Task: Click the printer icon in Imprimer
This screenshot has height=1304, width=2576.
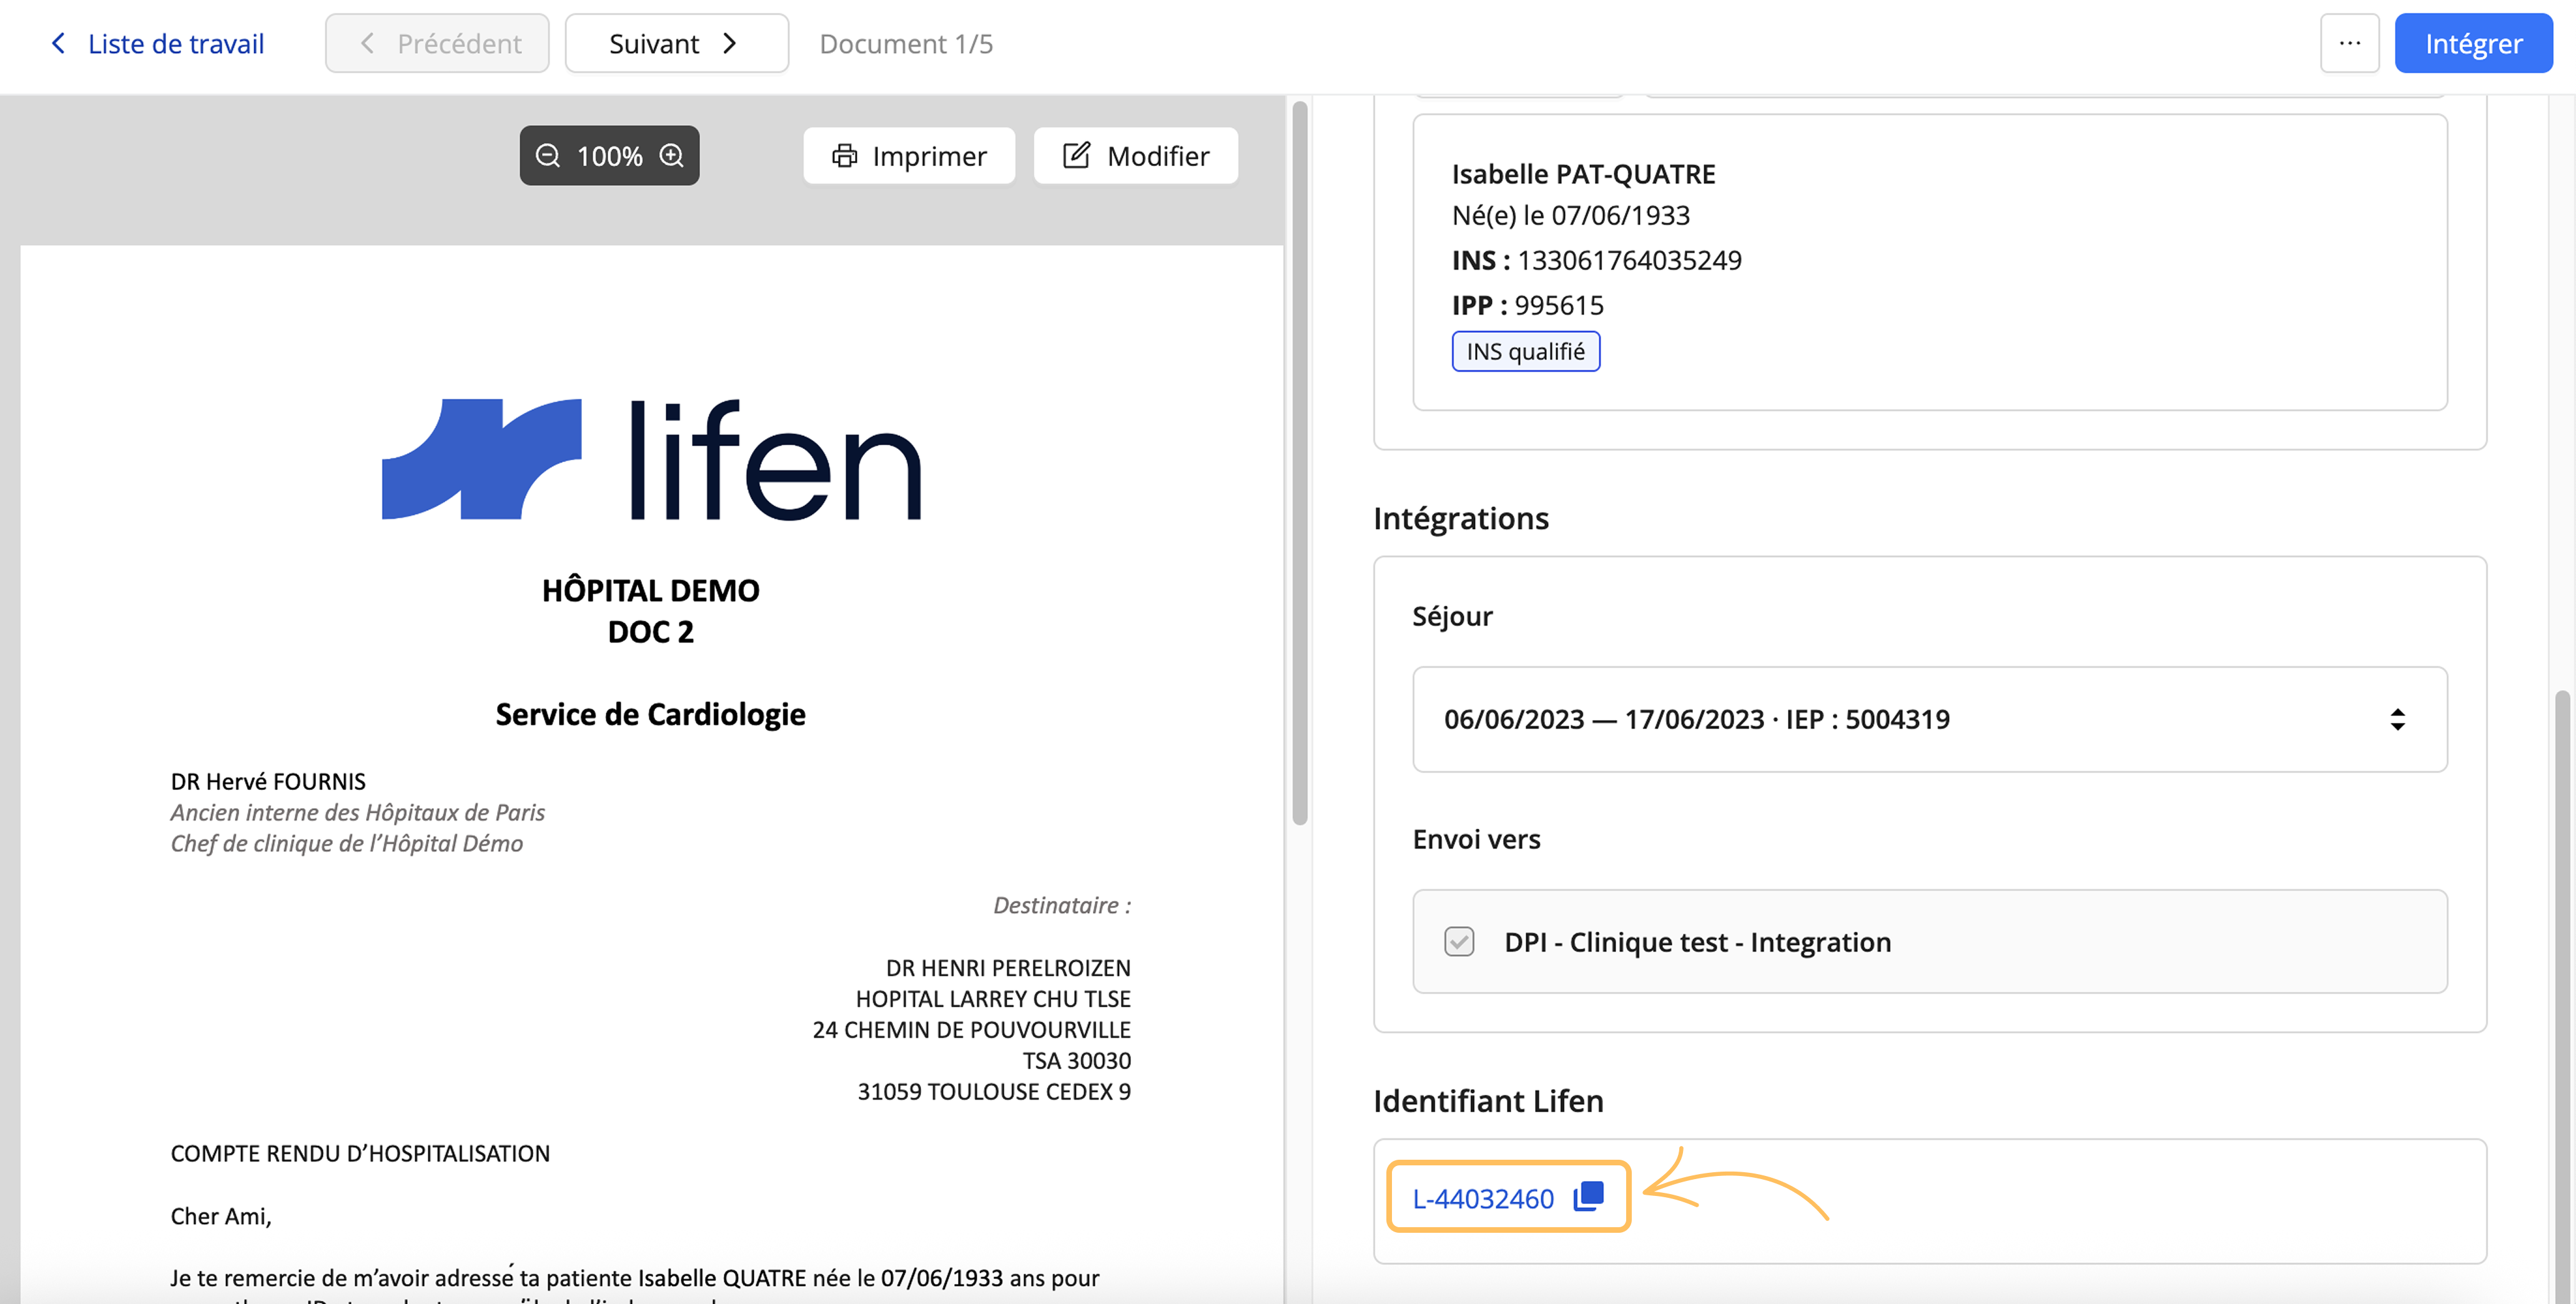Action: pyautogui.click(x=844, y=156)
